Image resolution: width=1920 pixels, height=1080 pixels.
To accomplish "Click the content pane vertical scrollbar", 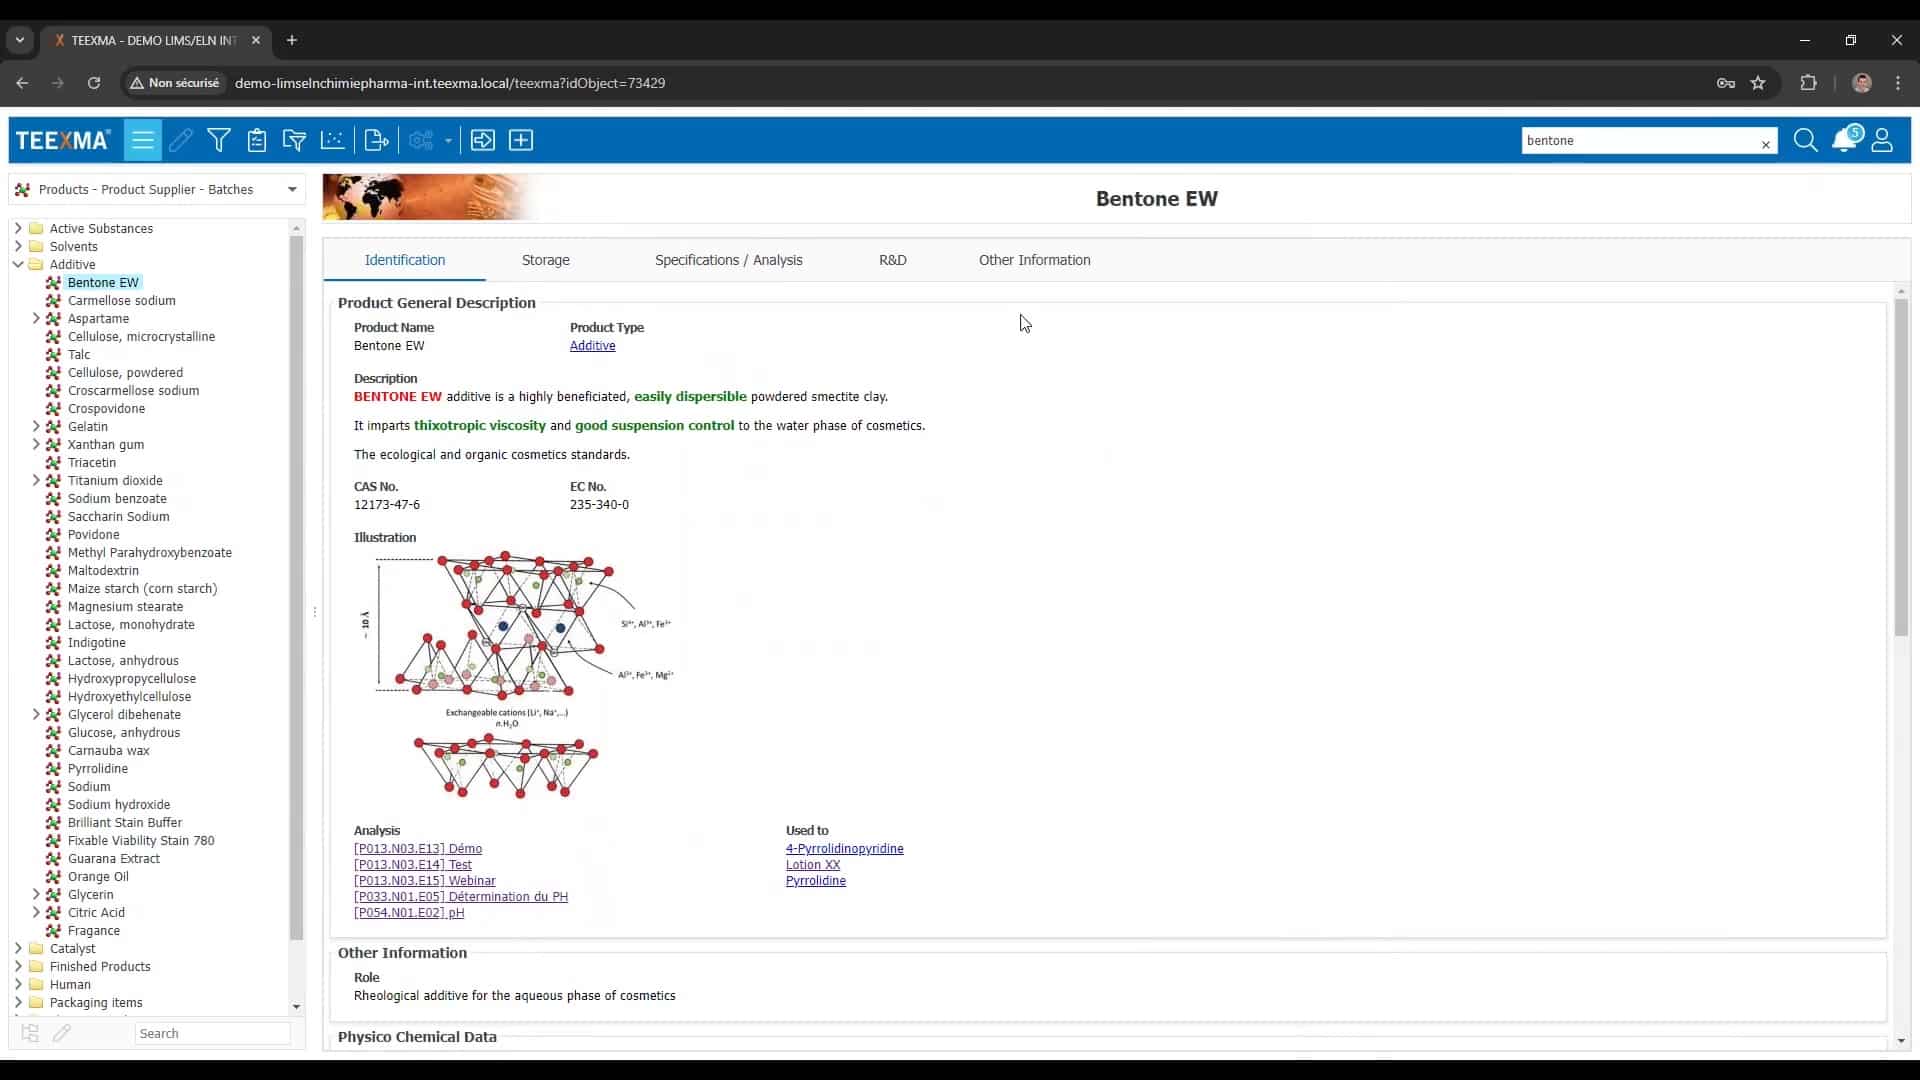I will [1901, 466].
